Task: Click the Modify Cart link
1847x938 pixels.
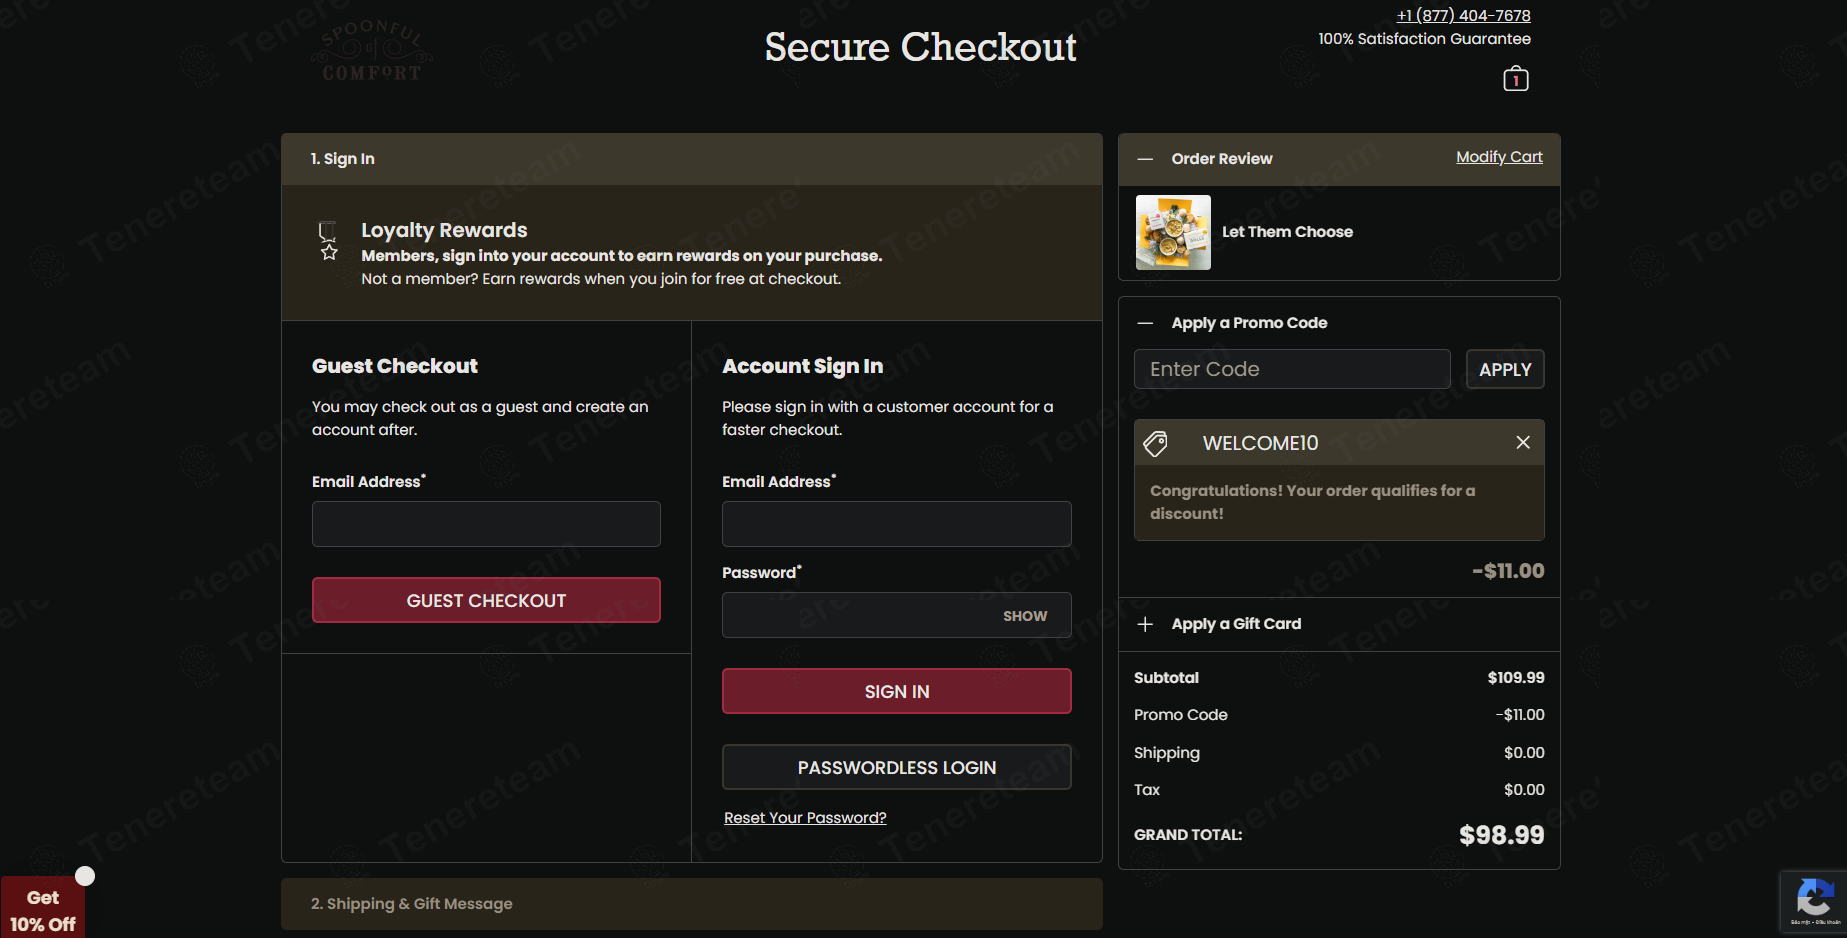Action: (x=1498, y=157)
